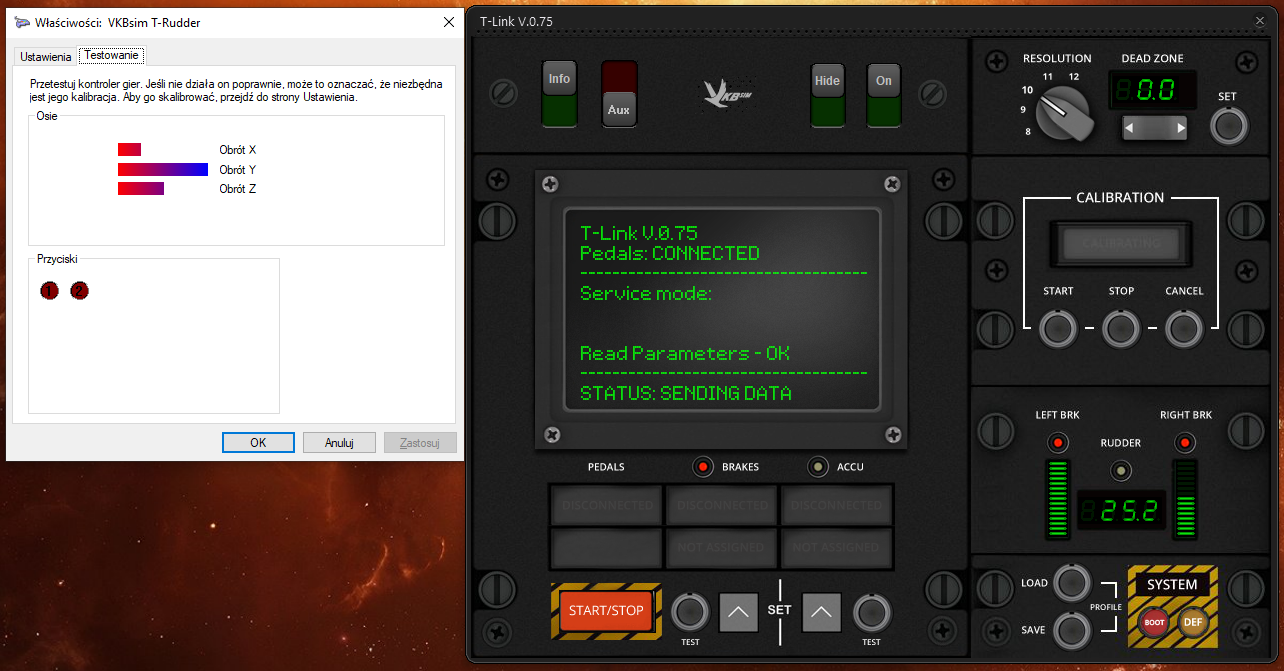Screen dimensions: 1284x671
Task: Turn the Resolution rotary knob
Action: coord(1065,113)
